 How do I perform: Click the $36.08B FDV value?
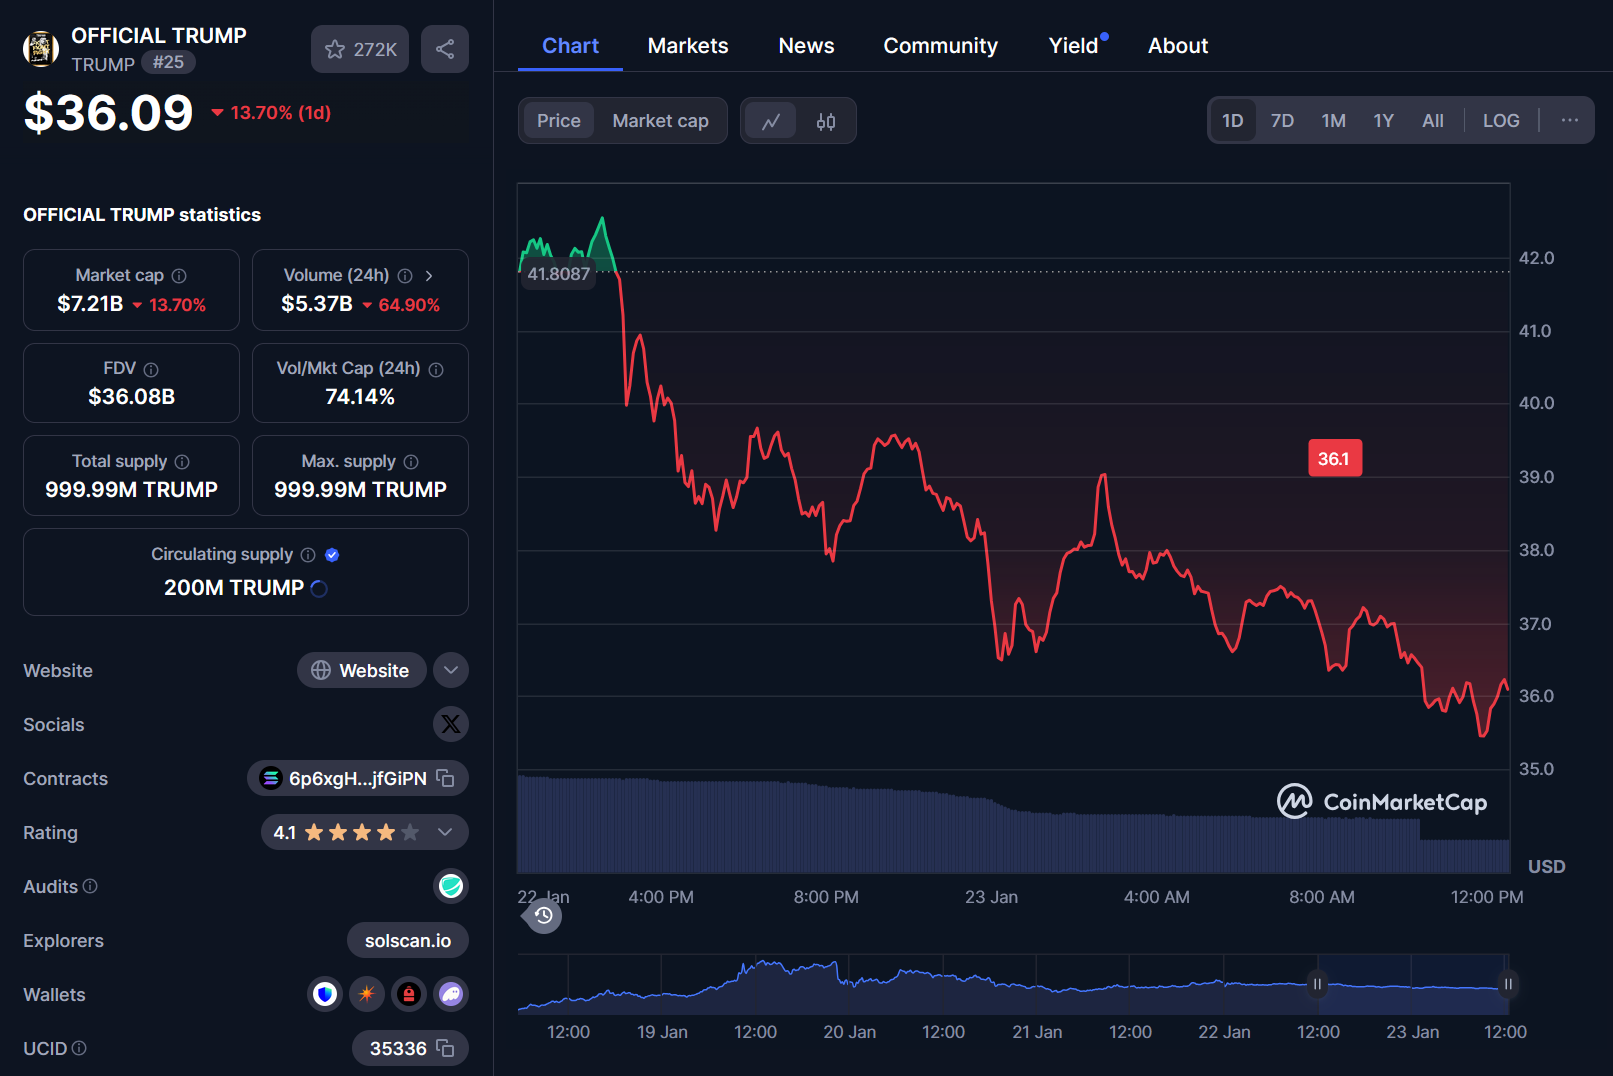tap(132, 397)
